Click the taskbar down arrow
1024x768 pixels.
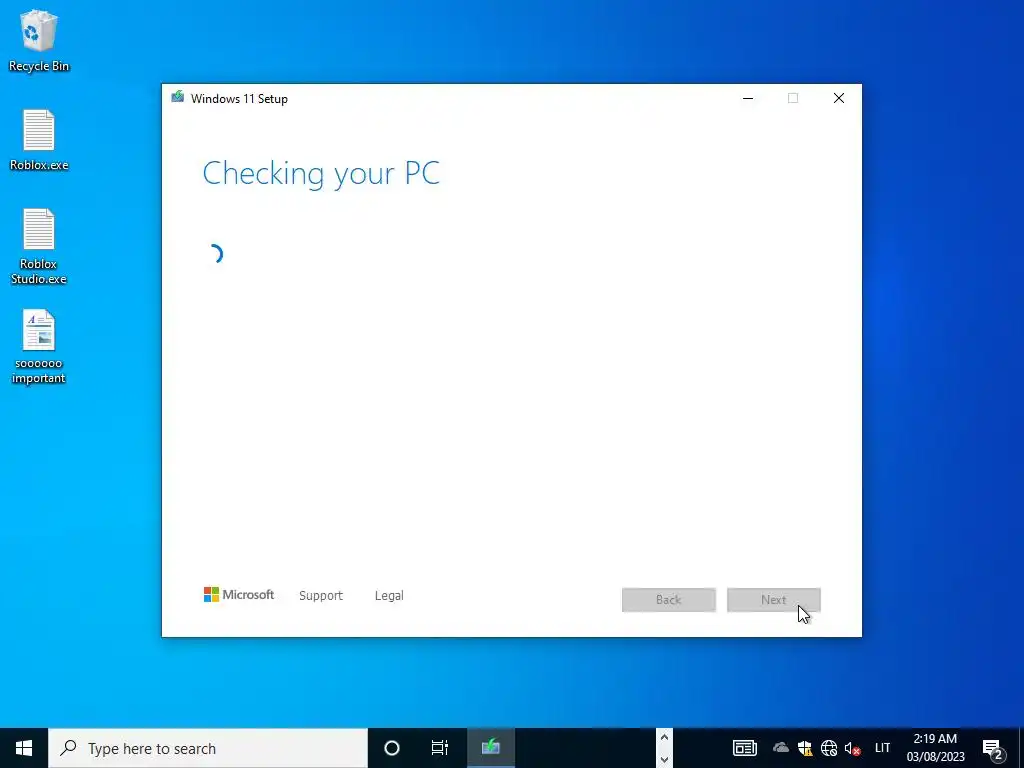(x=664, y=760)
